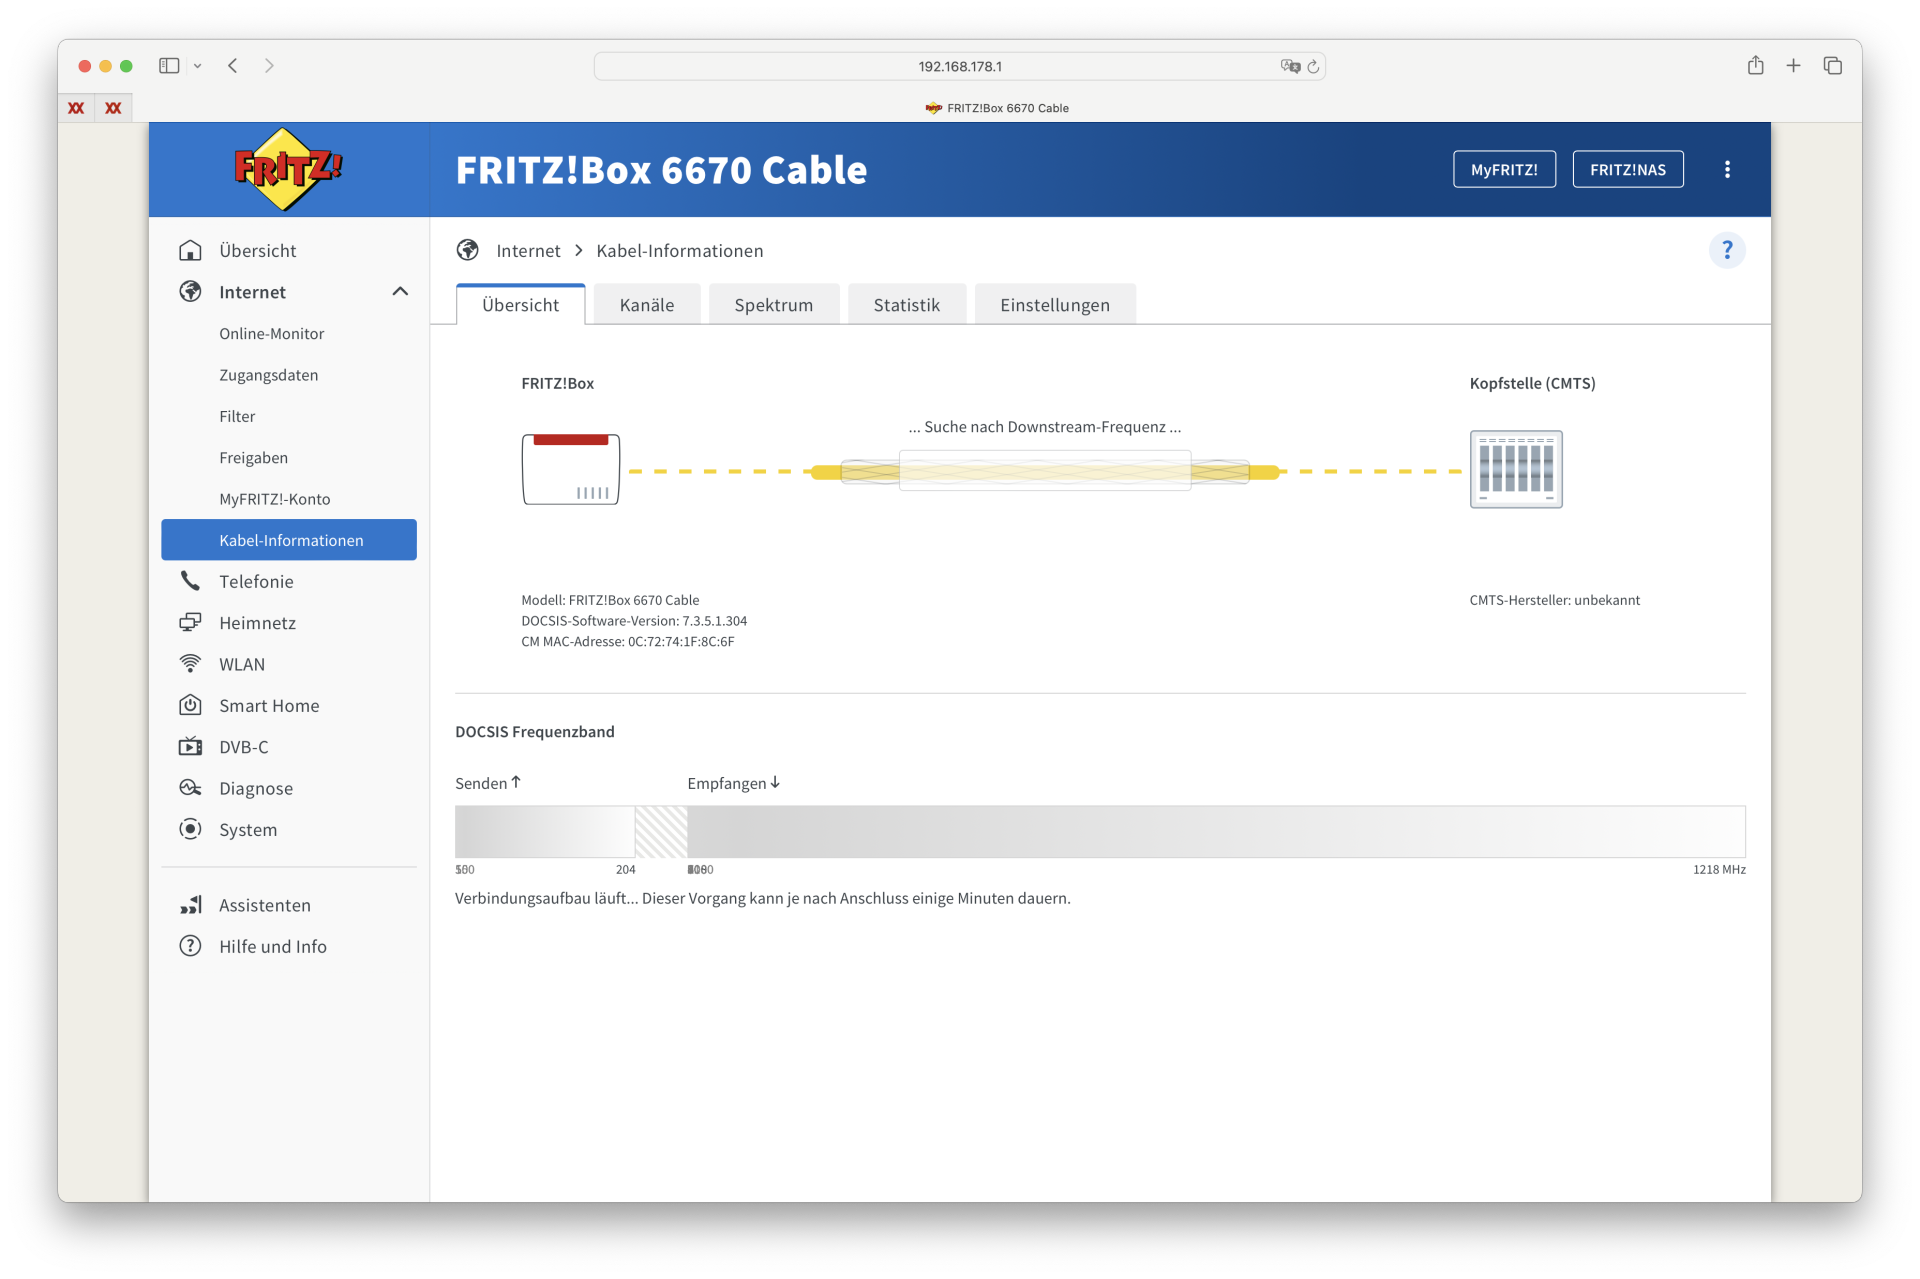Open Zugangsdaten page
1920x1279 pixels.
click(x=268, y=375)
